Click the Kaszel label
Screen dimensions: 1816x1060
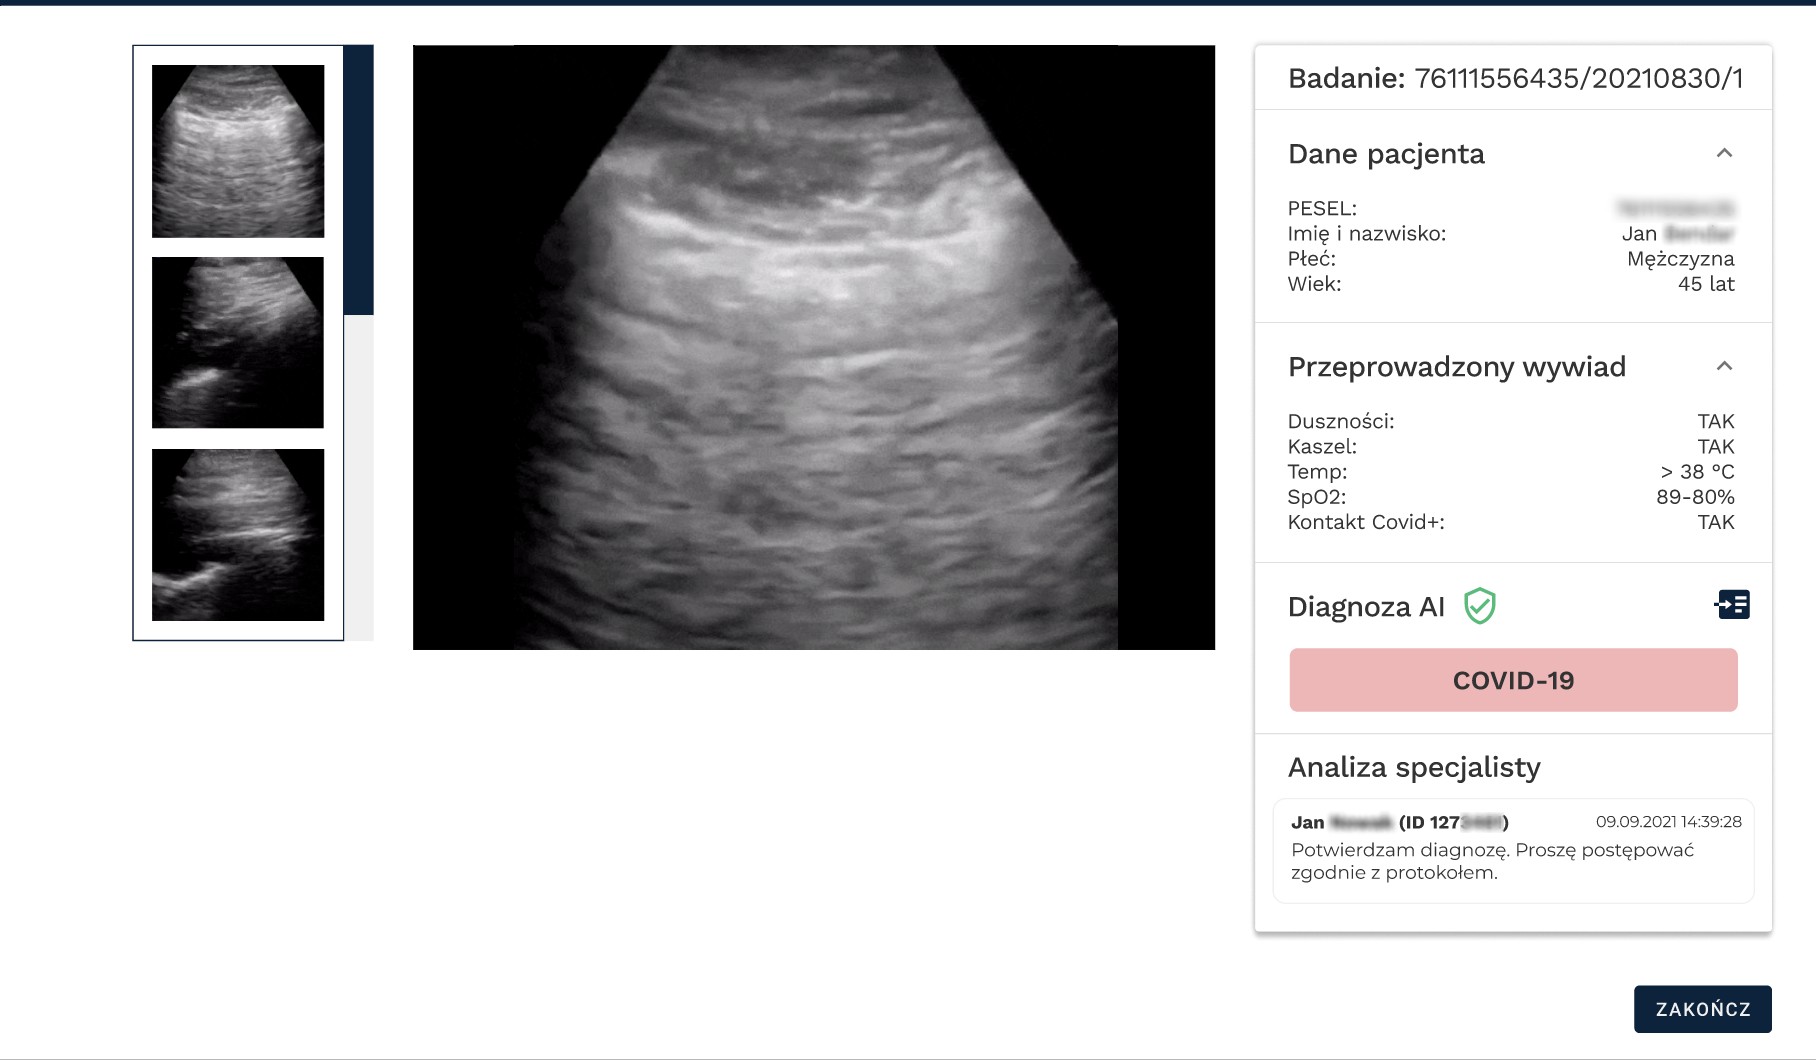coord(1322,447)
